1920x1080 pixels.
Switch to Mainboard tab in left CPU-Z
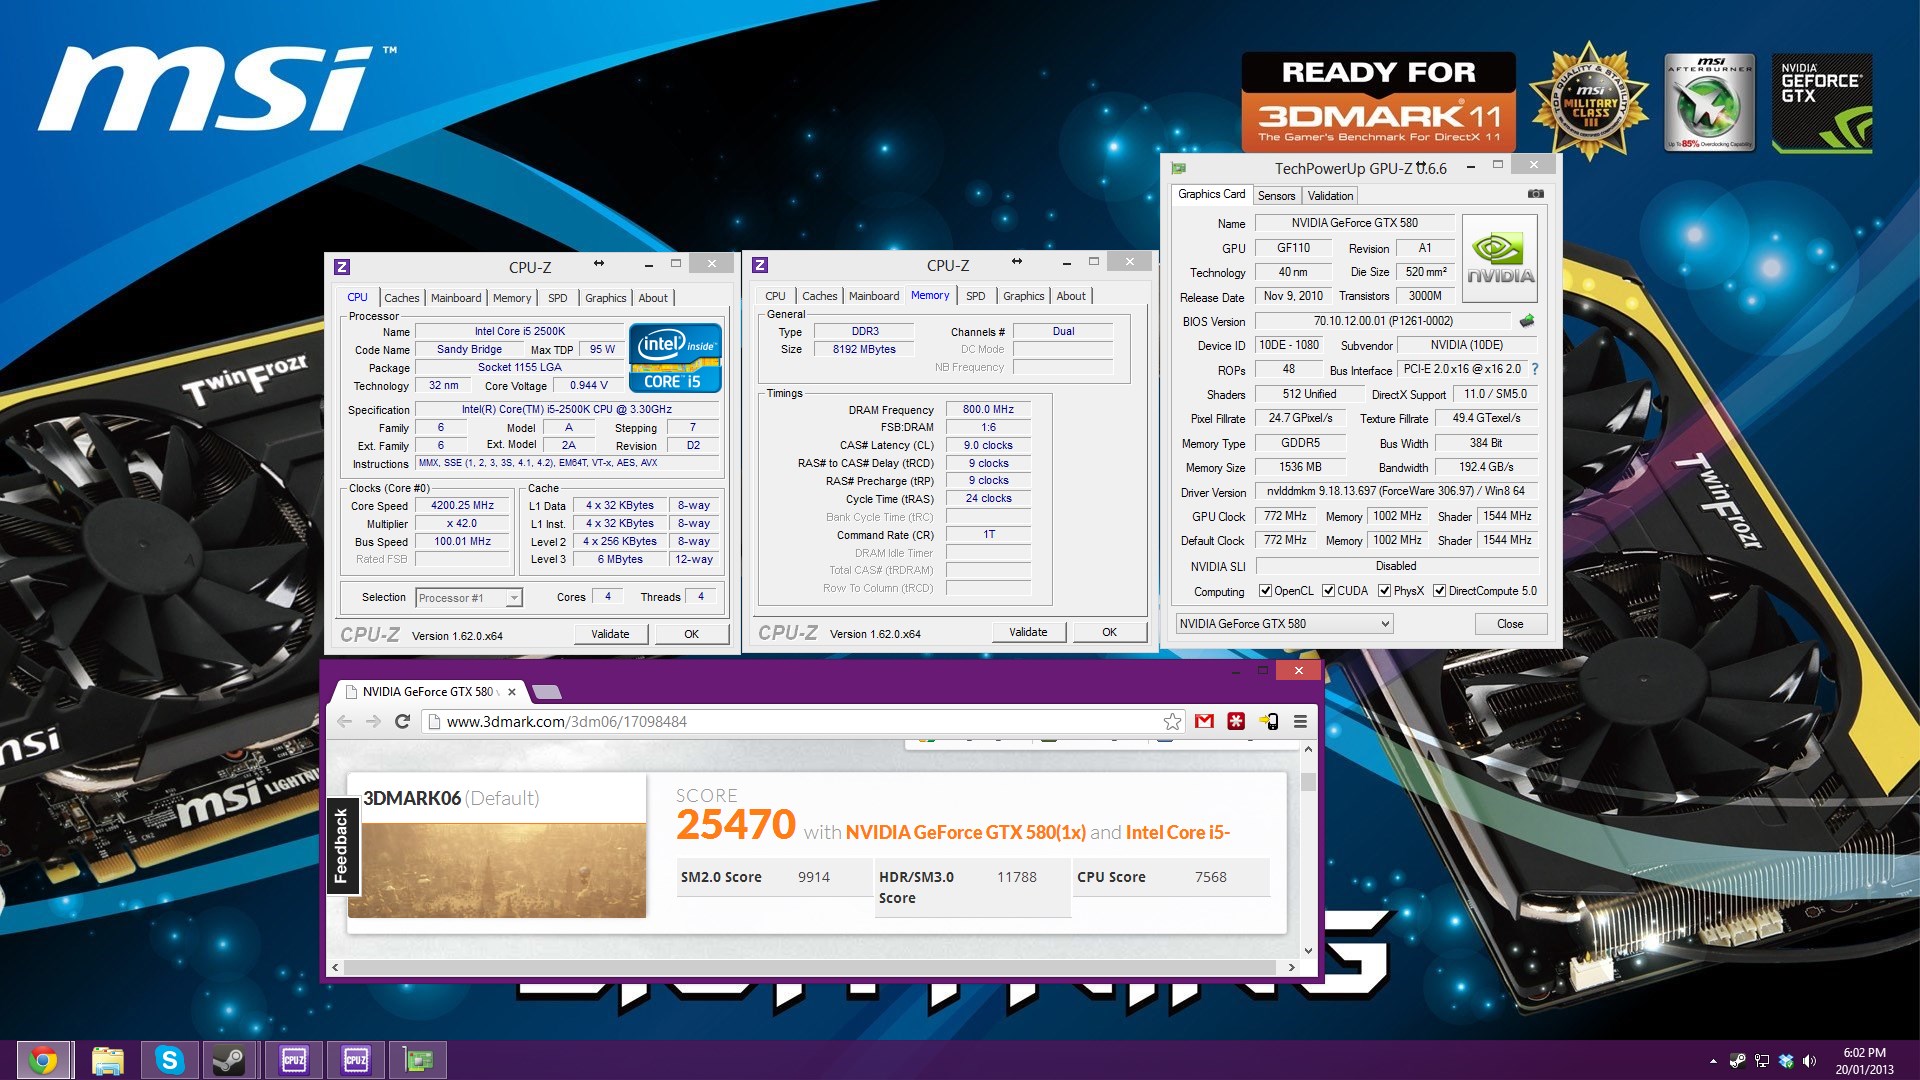point(456,298)
